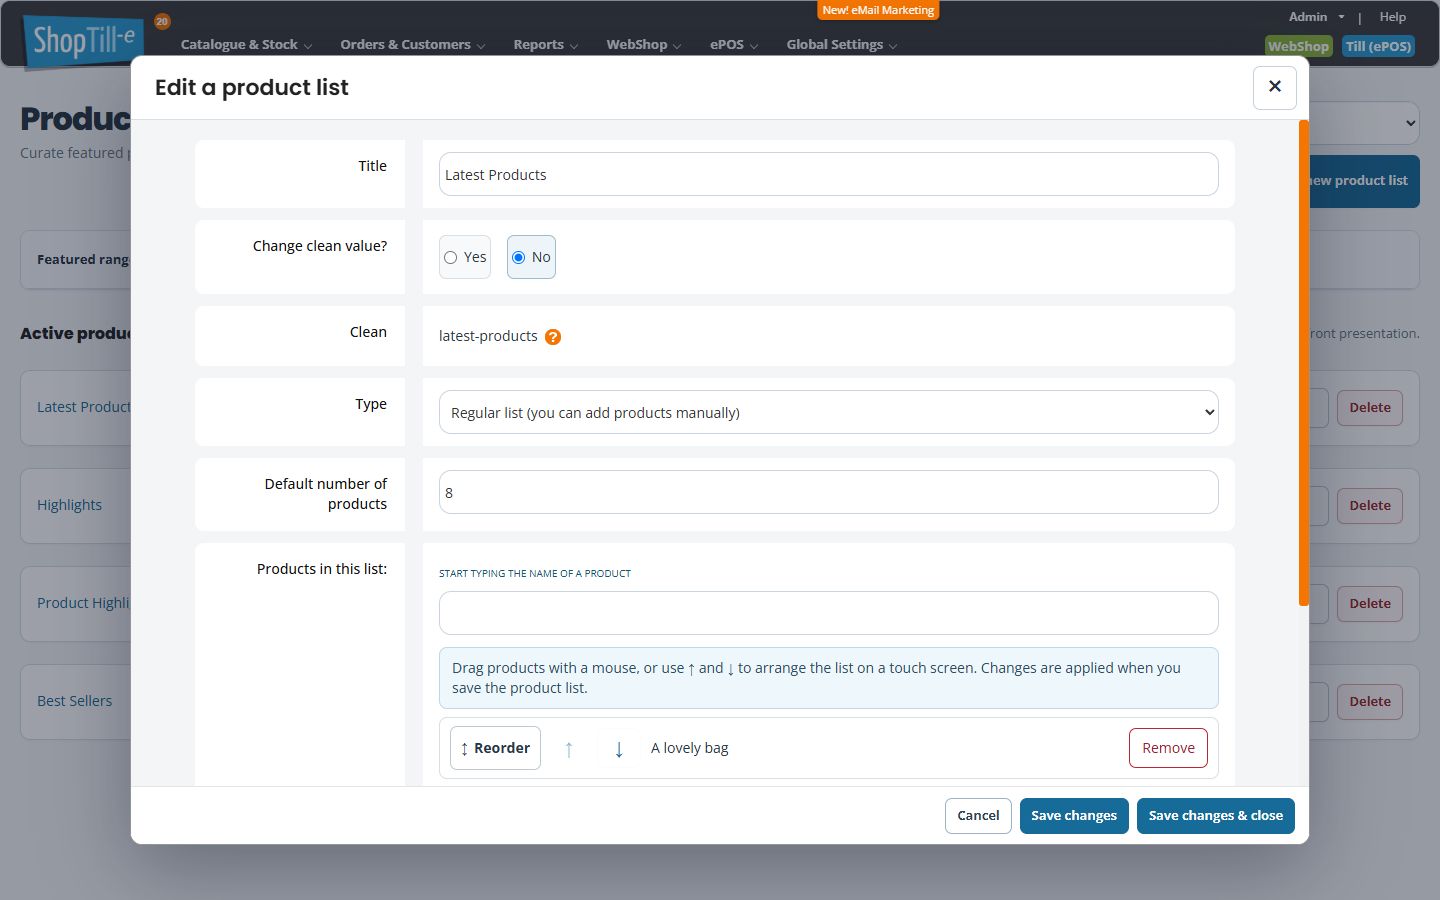Click the ShopTill-e logo
The image size is (1440, 900).
84,41
